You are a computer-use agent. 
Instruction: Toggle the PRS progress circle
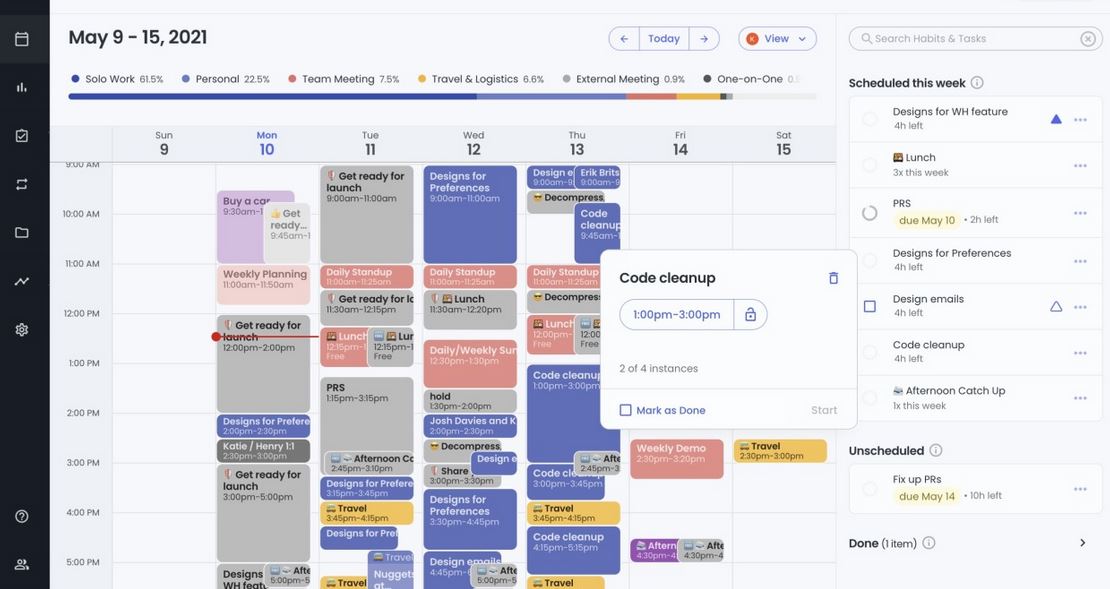(x=870, y=213)
